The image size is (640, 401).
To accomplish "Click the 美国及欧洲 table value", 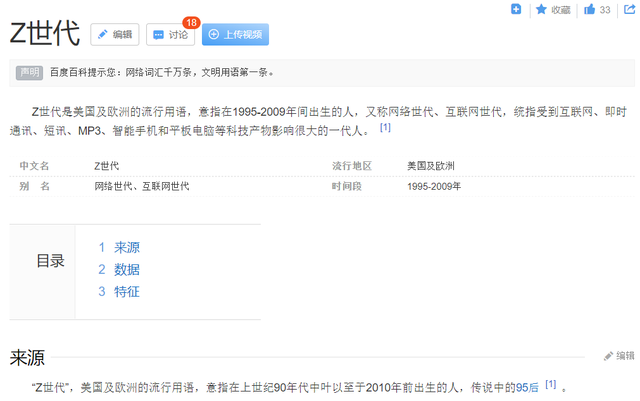I will click(431, 166).
